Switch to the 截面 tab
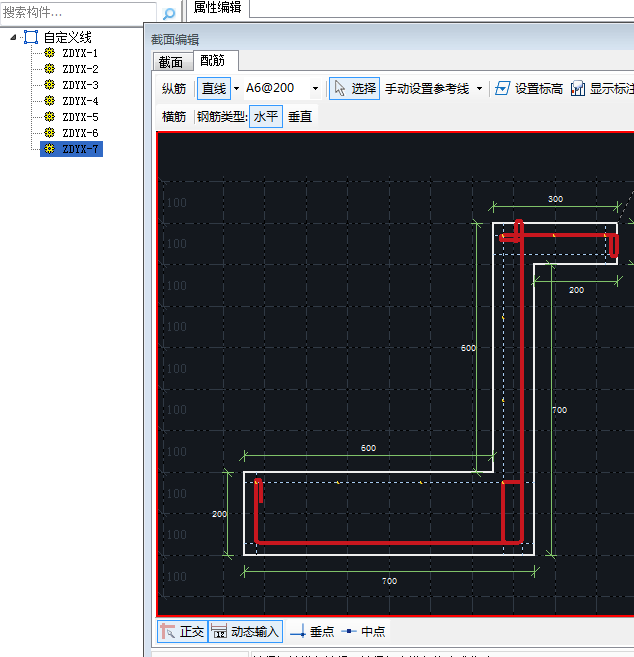Viewport: 634px width, 657px height. point(171,62)
